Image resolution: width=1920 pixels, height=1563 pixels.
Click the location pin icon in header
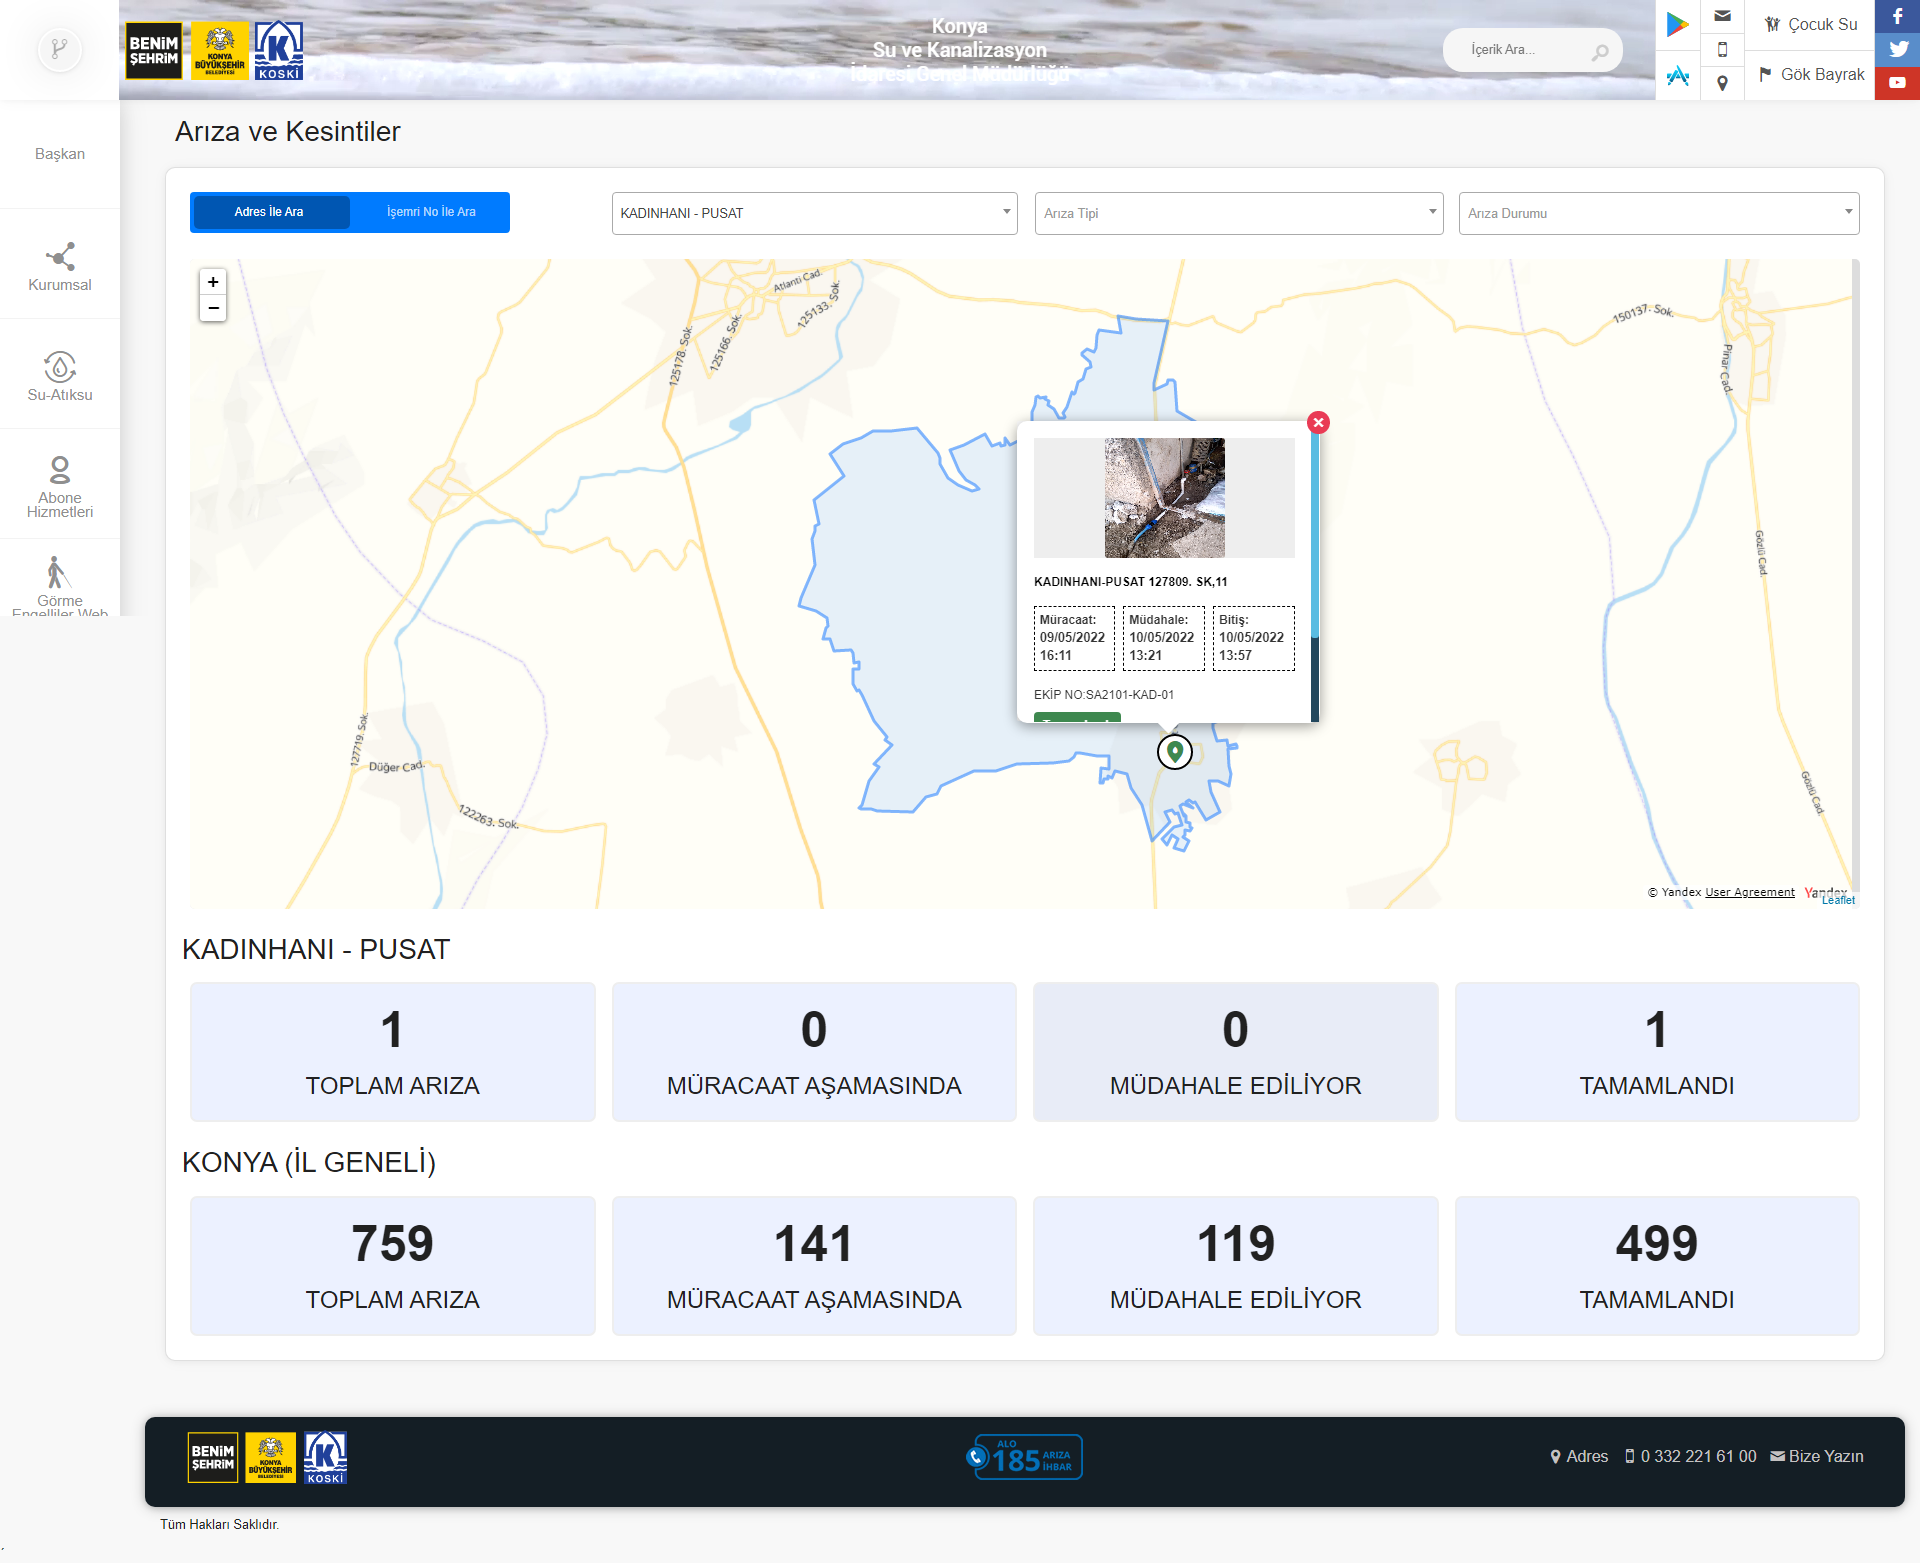(1722, 83)
